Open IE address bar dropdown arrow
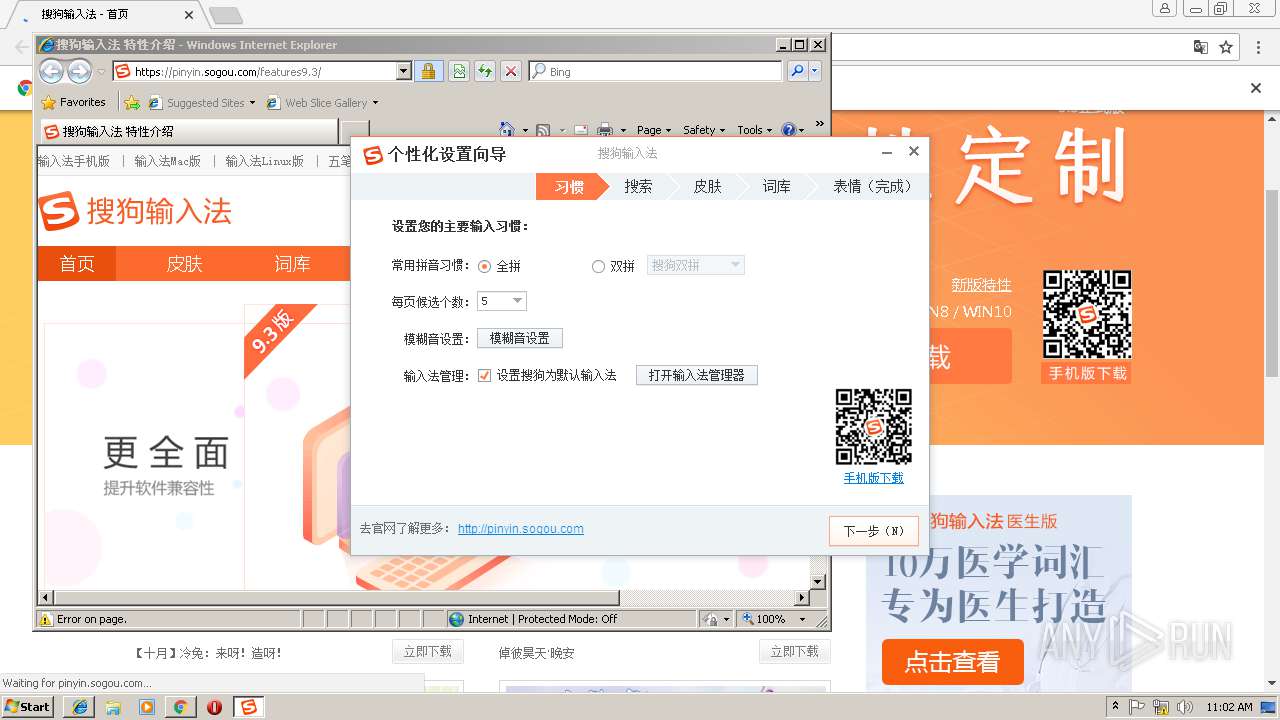 [x=404, y=71]
